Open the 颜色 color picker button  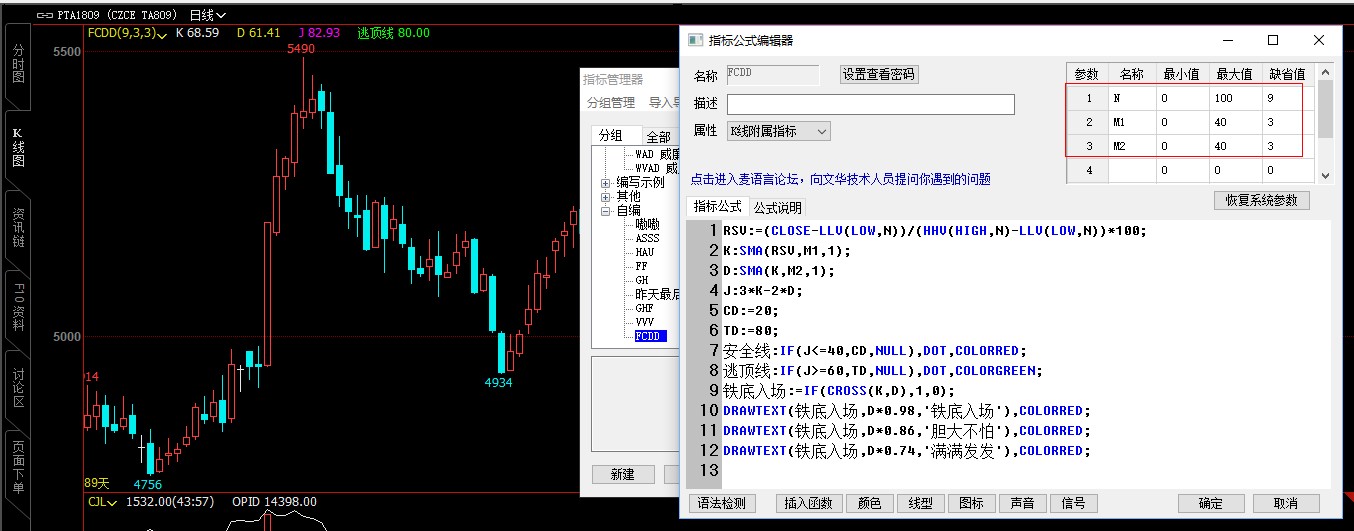[869, 503]
